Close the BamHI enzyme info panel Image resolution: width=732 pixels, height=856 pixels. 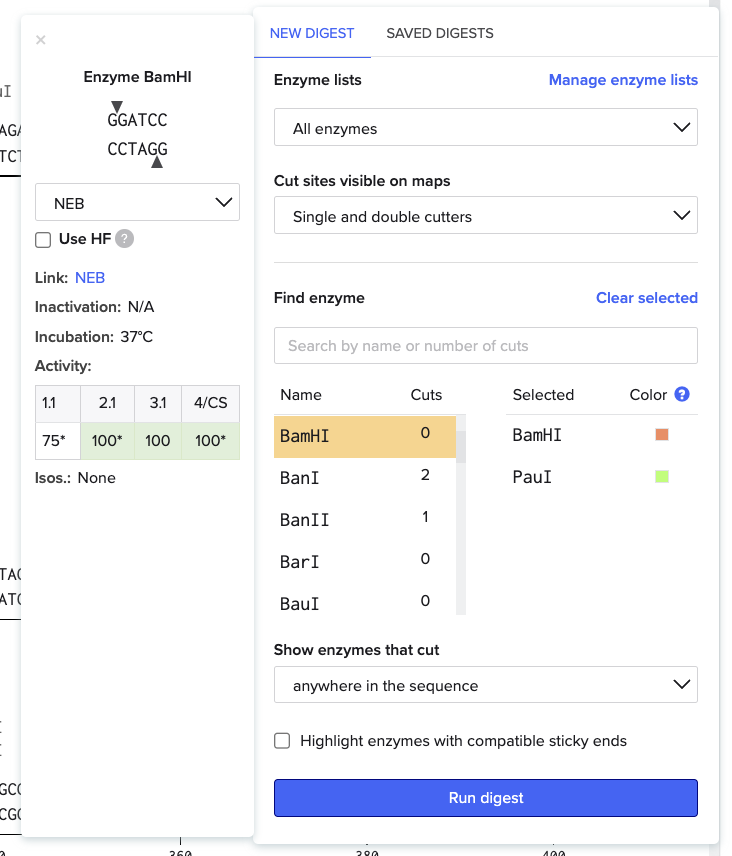tap(41, 40)
